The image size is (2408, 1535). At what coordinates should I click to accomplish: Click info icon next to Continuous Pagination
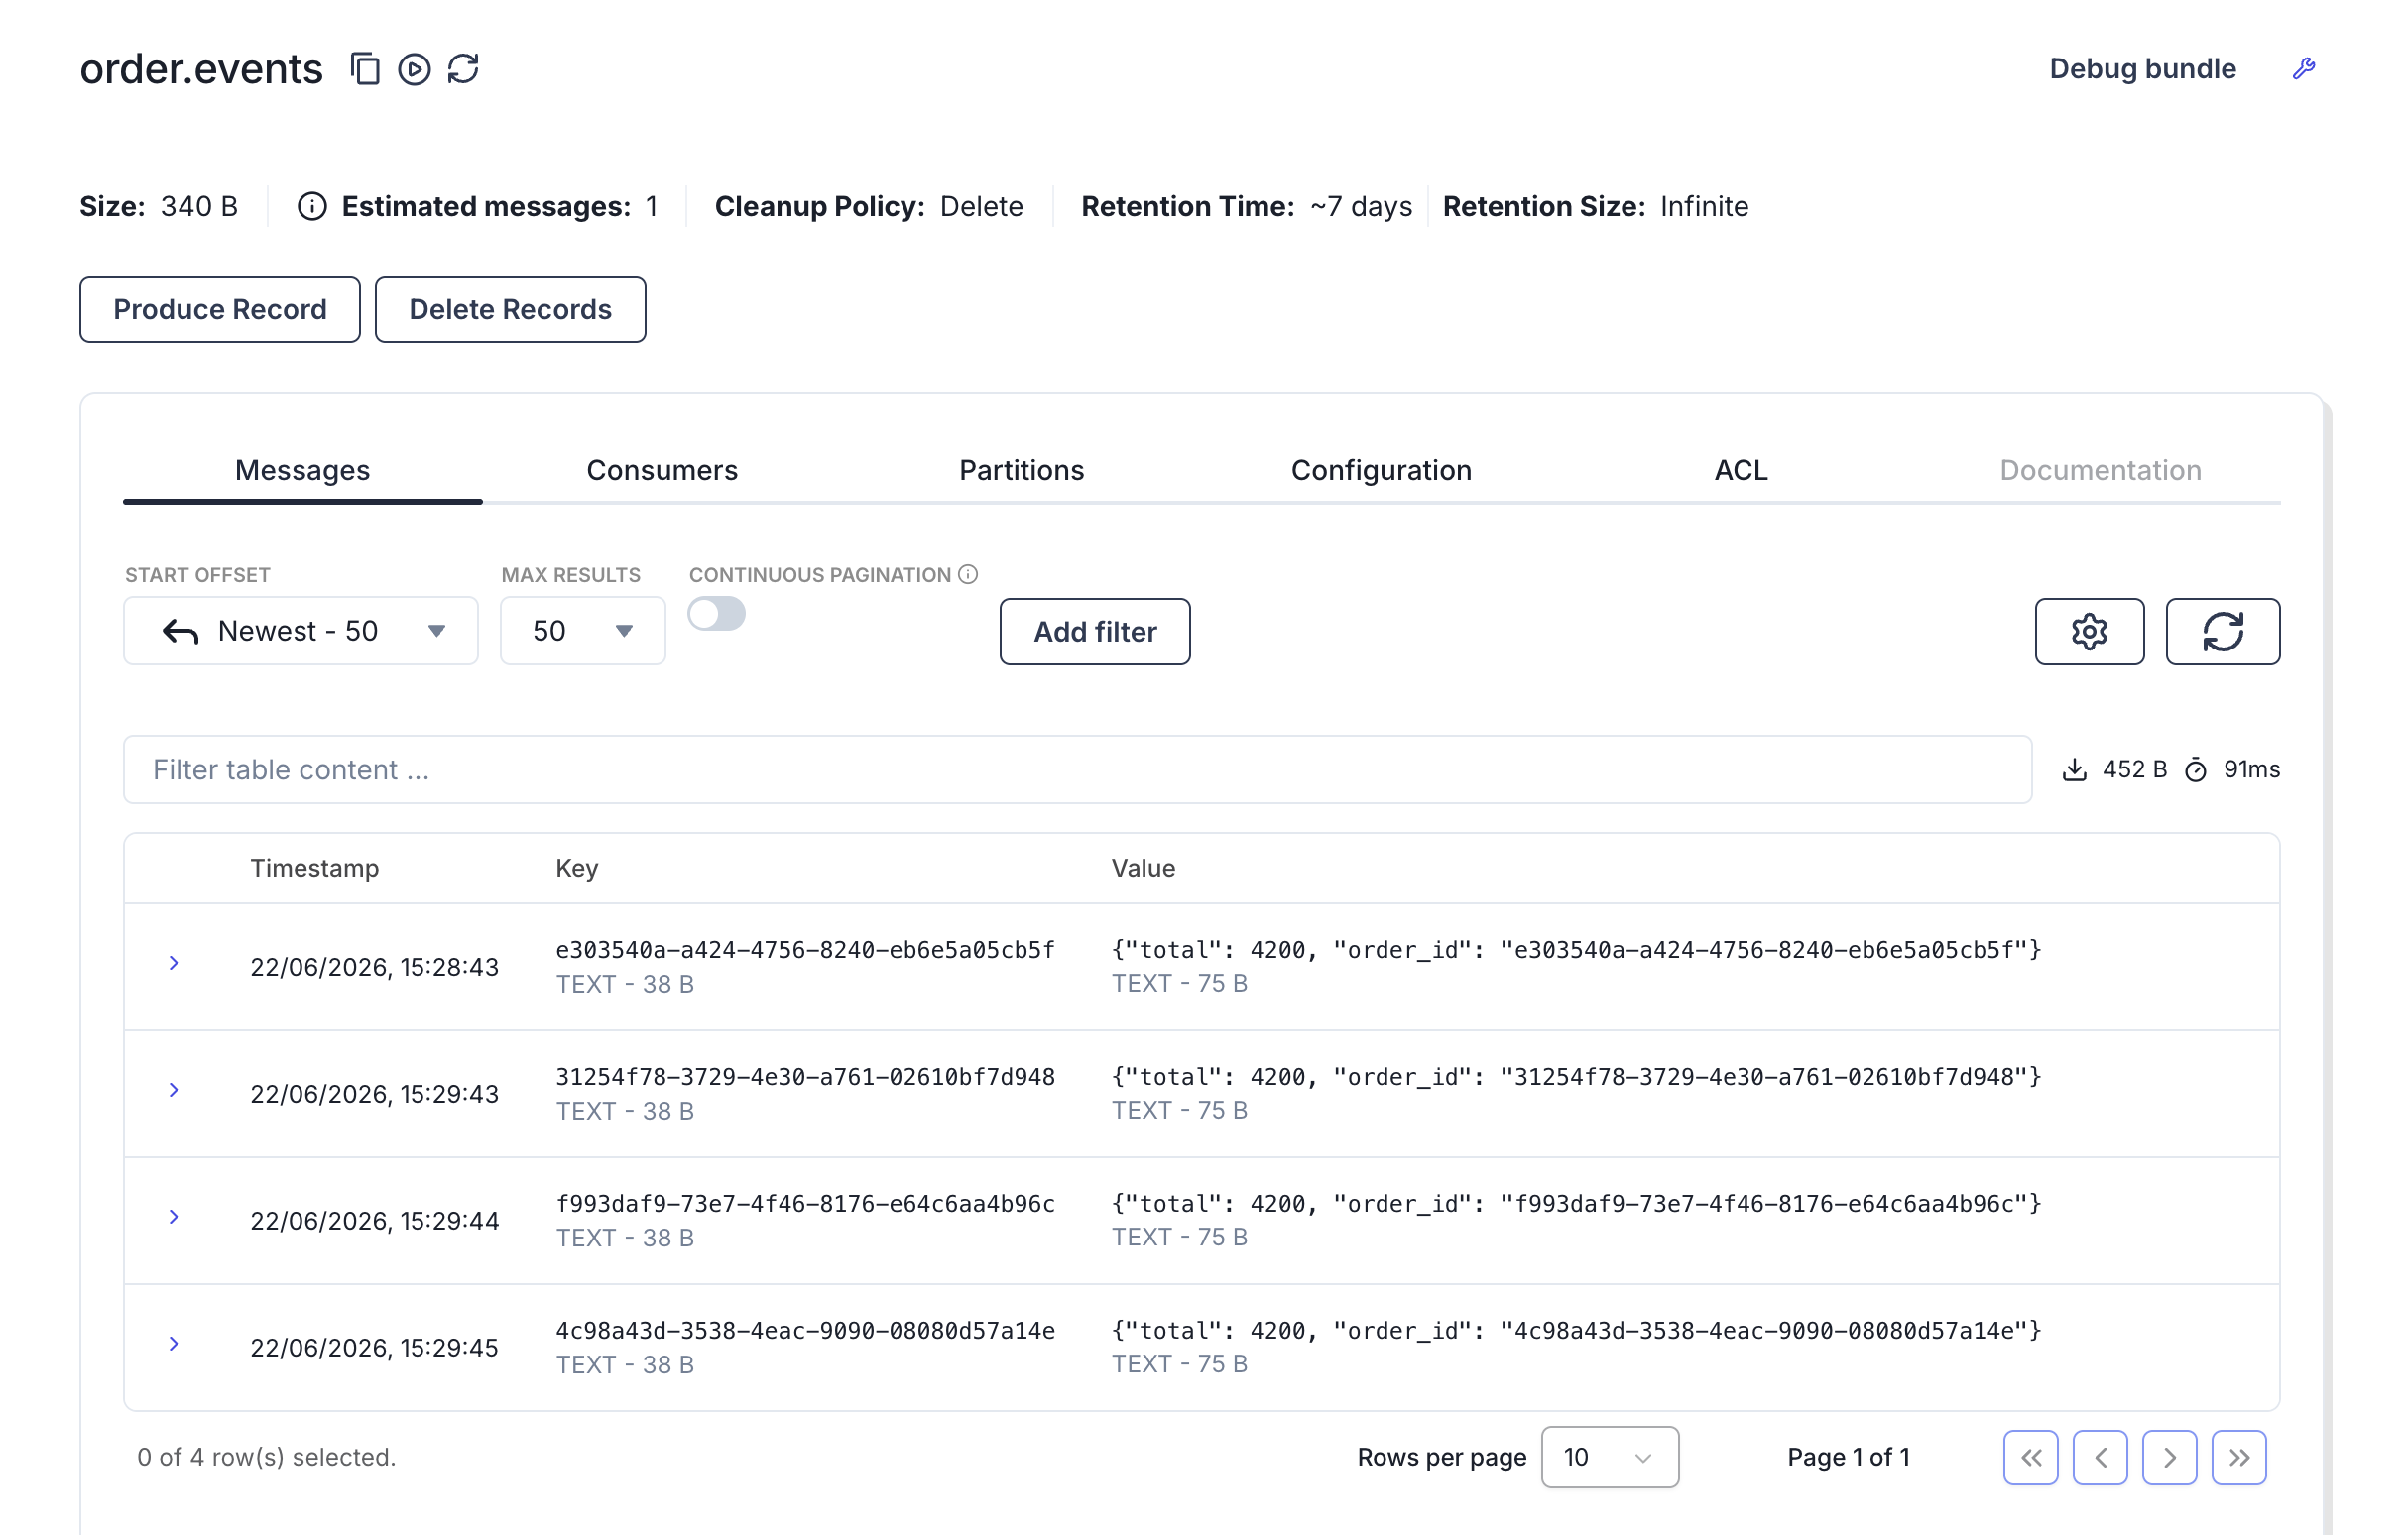click(968, 574)
